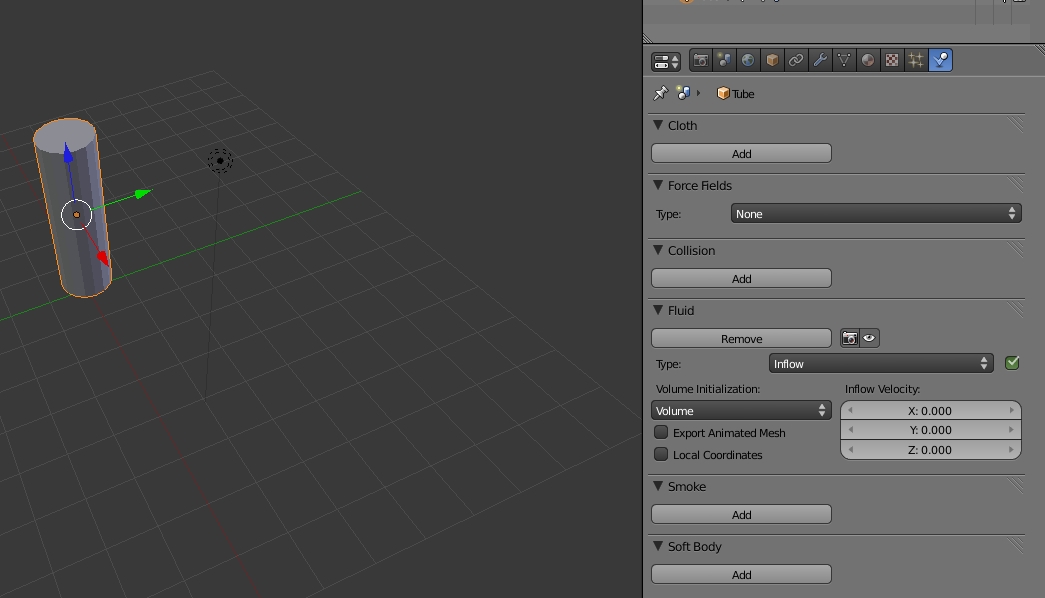The height and width of the screenshot is (598, 1045).
Task: Open the Force Fields Type dropdown
Action: point(876,213)
